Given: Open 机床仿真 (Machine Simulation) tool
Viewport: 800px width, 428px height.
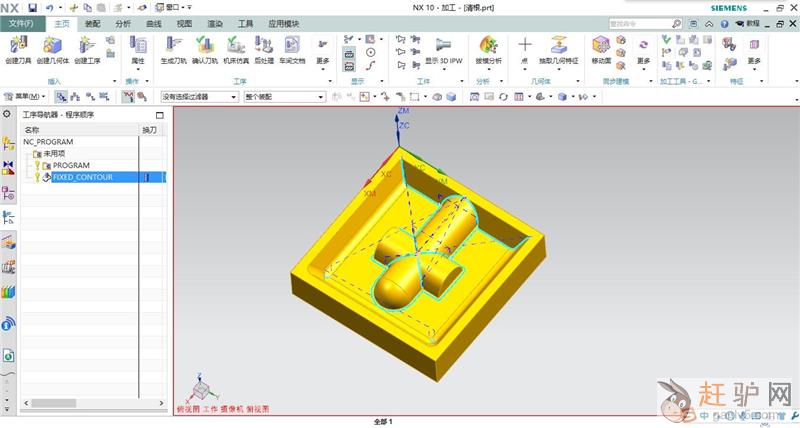Looking at the screenshot, I should [236, 46].
